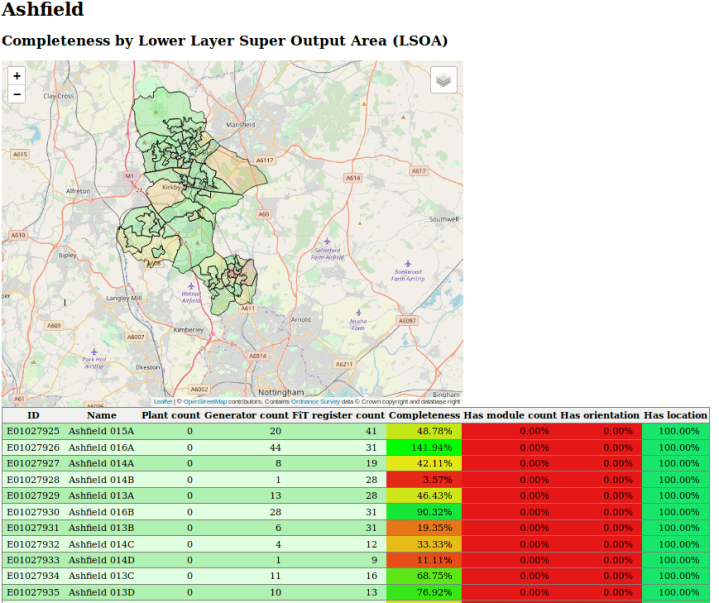719x603 pixels.
Task: Click the name Ashfield 013B
Action: click(101, 528)
